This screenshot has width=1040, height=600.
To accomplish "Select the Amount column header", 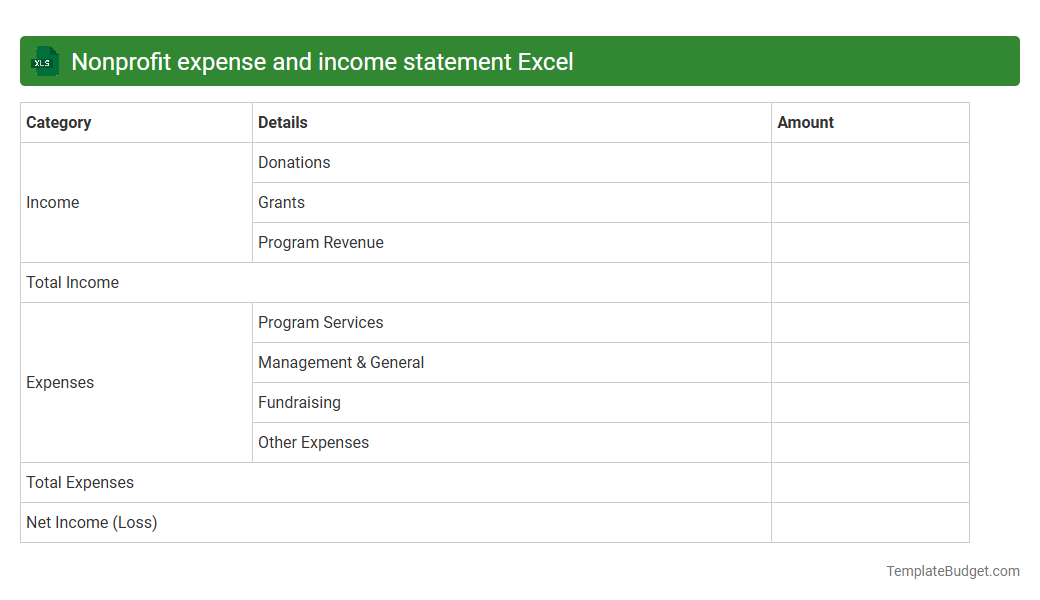I will coord(806,122).
